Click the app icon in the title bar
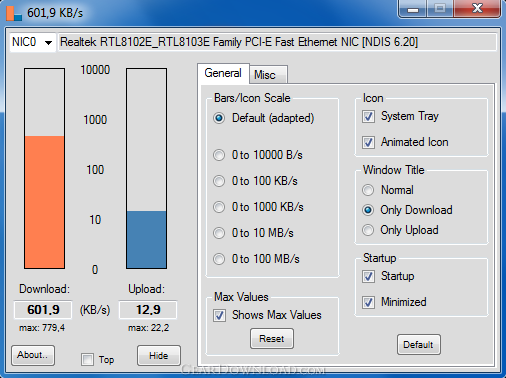This screenshot has width=506, height=378. (14, 13)
